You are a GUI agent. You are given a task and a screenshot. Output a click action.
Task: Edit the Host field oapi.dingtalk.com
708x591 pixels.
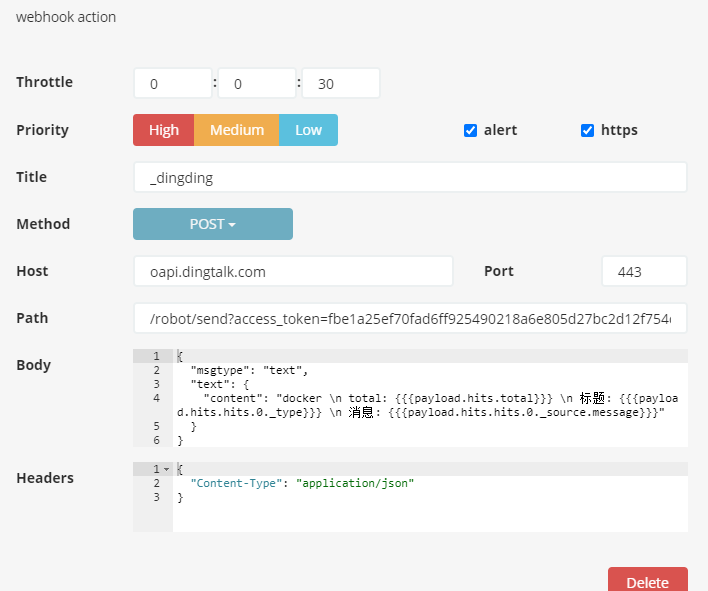click(293, 271)
